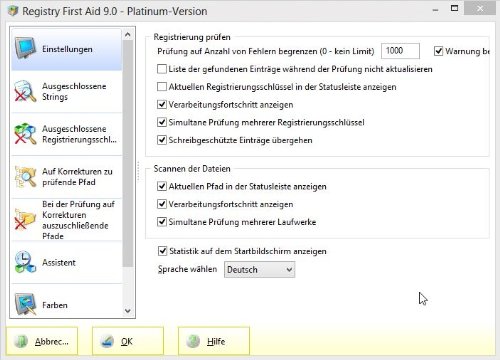Click sidebar scroll down arrow
The image size is (500, 360).
tap(128, 311)
